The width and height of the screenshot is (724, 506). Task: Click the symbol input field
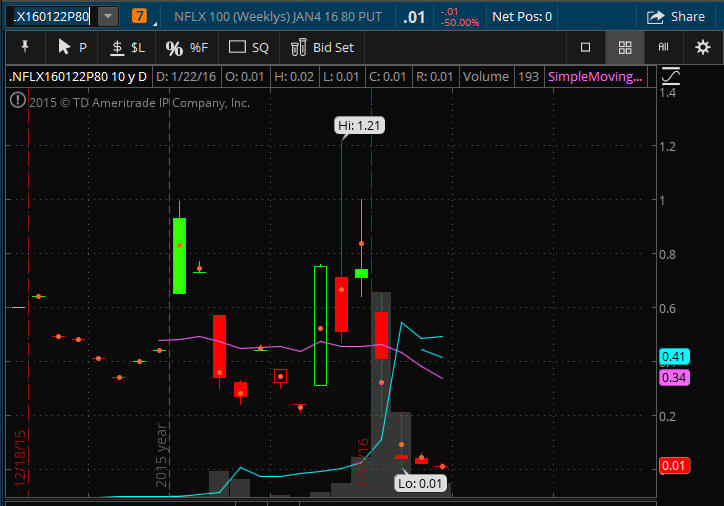click(x=50, y=16)
